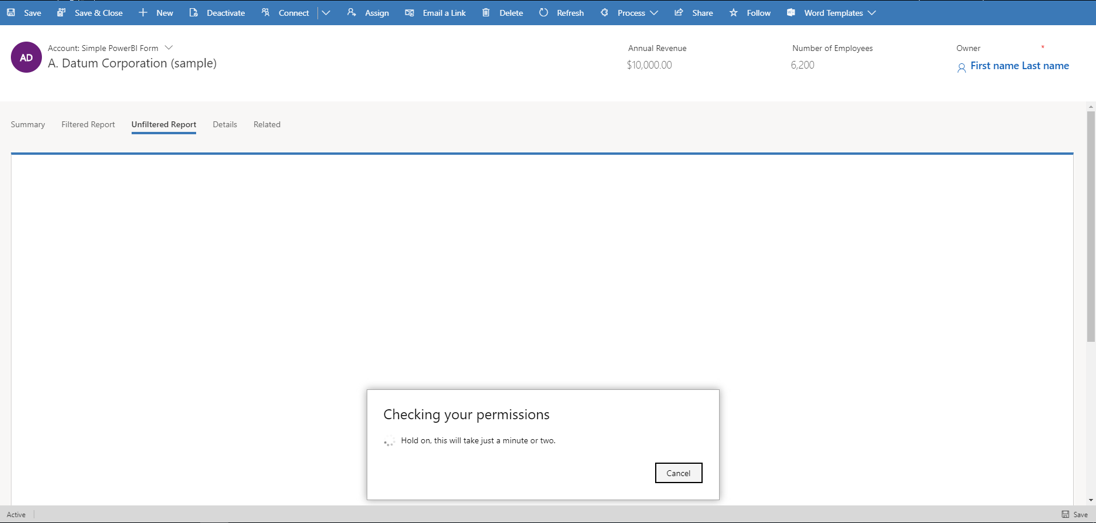The image size is (1100, 524).
Task: Open the Process dropdown chevron
Action: coord(654,13)
